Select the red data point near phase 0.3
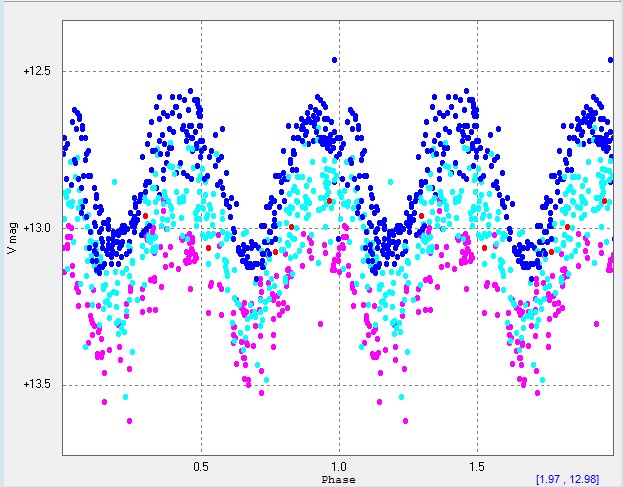This screenshot has width=623, height=487. tap(145, 216)
